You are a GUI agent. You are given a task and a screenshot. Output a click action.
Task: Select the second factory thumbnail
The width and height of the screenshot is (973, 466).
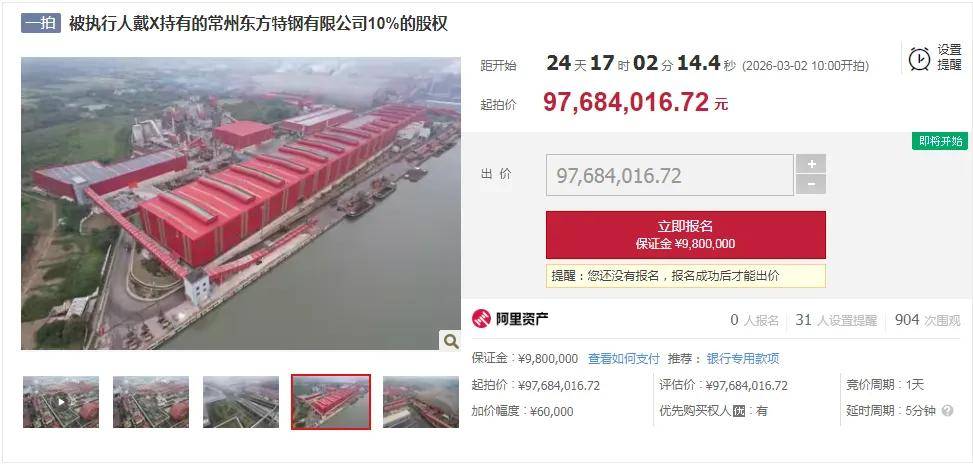pyautogui.click(x=151, y=401)
